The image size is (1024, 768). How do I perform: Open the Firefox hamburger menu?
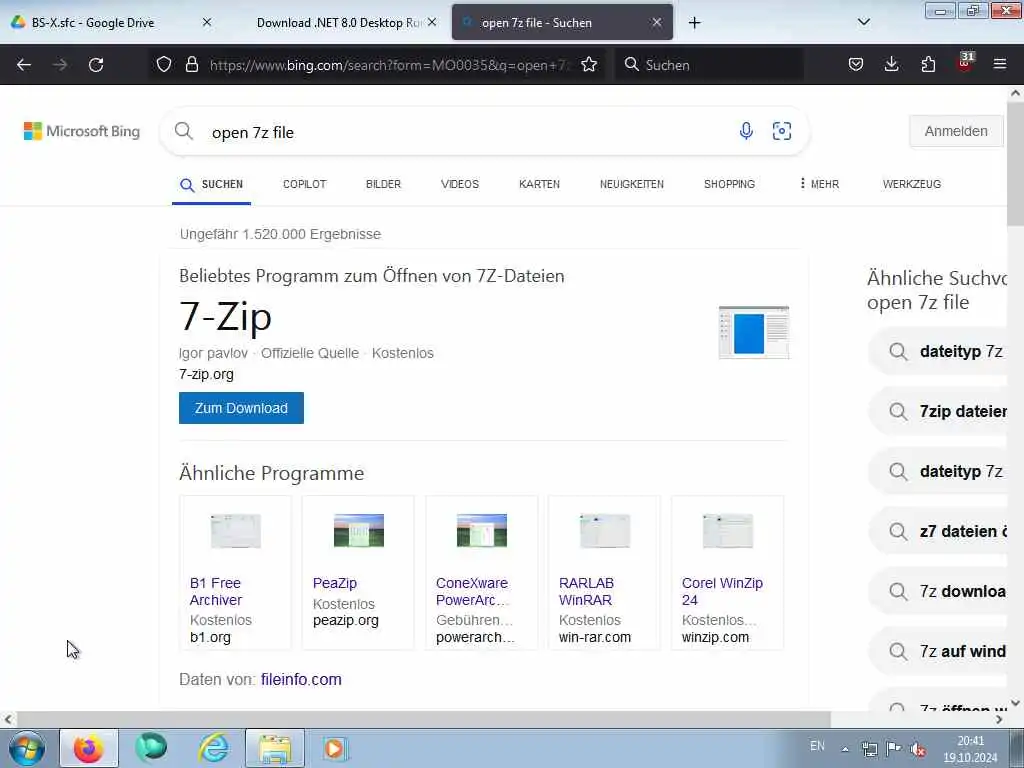[x=1000, y=64]
